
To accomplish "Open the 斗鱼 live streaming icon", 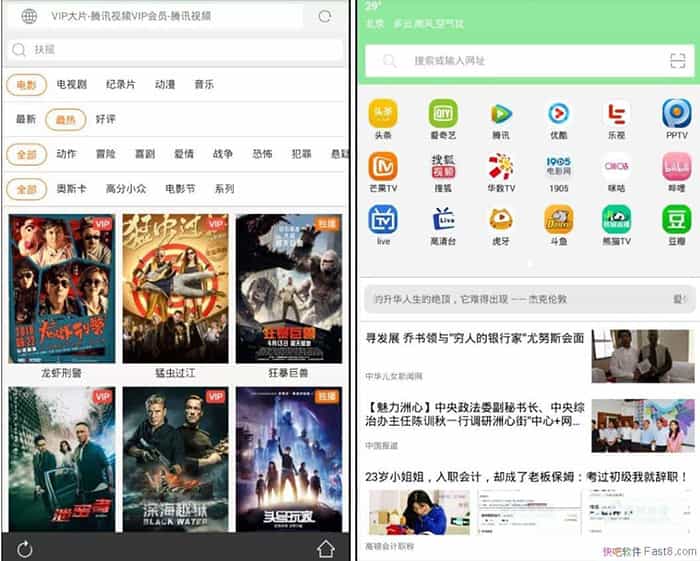I will (559, 220).
